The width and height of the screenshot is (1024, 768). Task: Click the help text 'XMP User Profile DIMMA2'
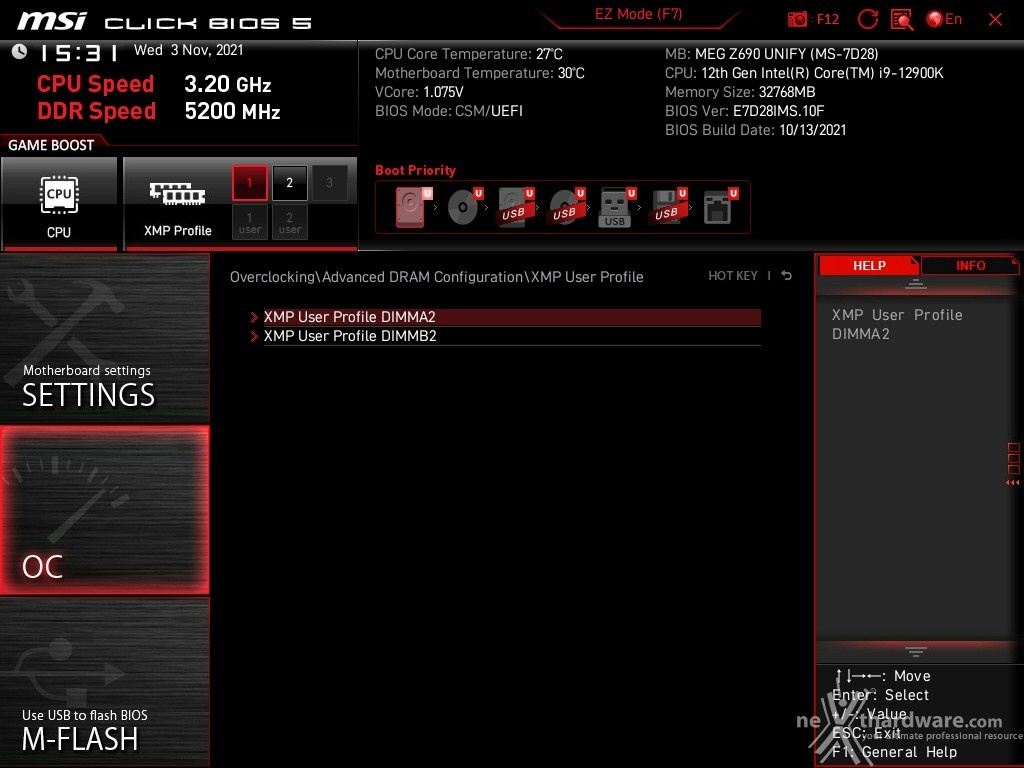[x=897, y=325]
